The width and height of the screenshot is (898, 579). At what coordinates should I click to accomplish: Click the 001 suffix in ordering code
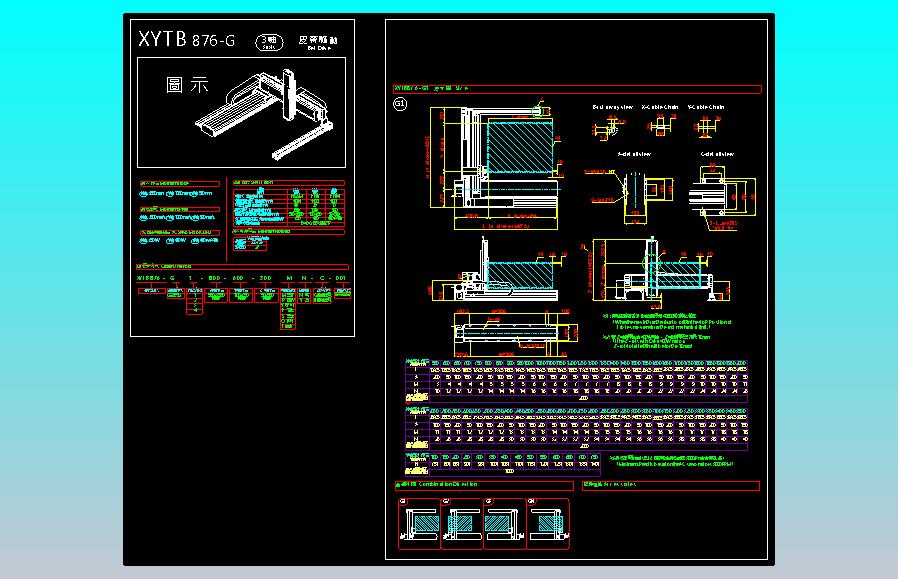[341, 278]
